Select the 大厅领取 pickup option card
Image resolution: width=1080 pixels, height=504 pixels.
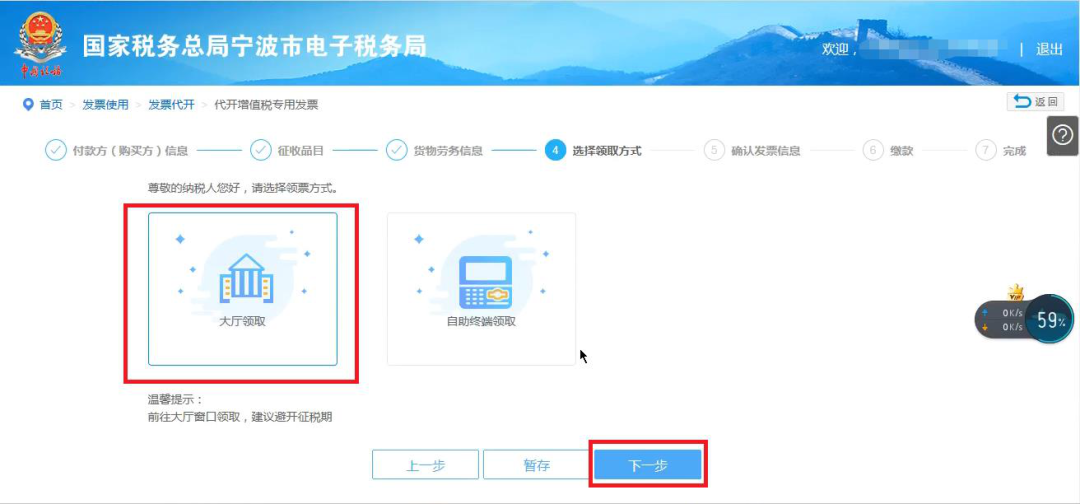[x=242, y=288]
